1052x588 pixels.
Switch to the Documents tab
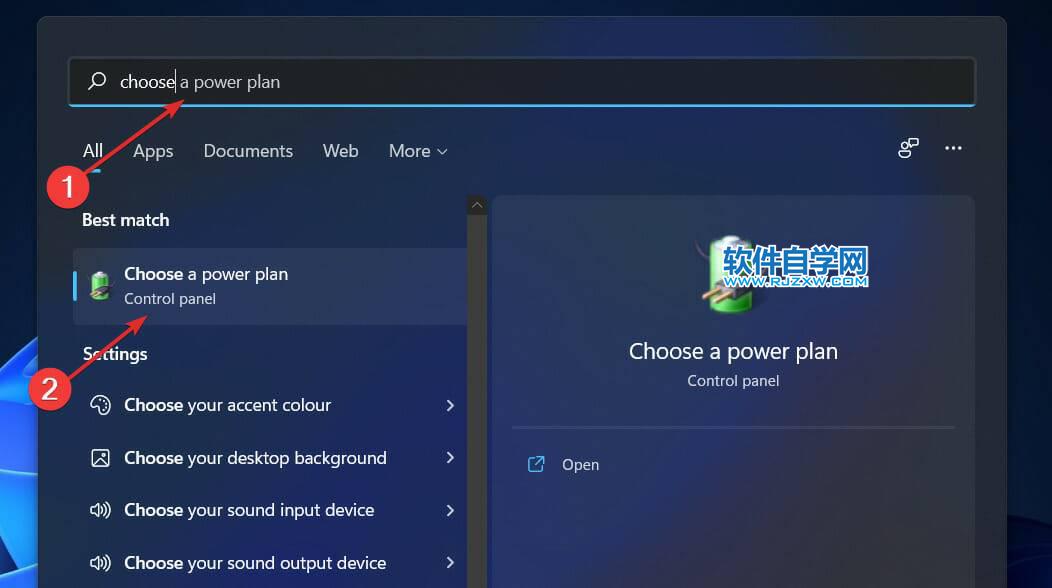[x=248, y=151]
